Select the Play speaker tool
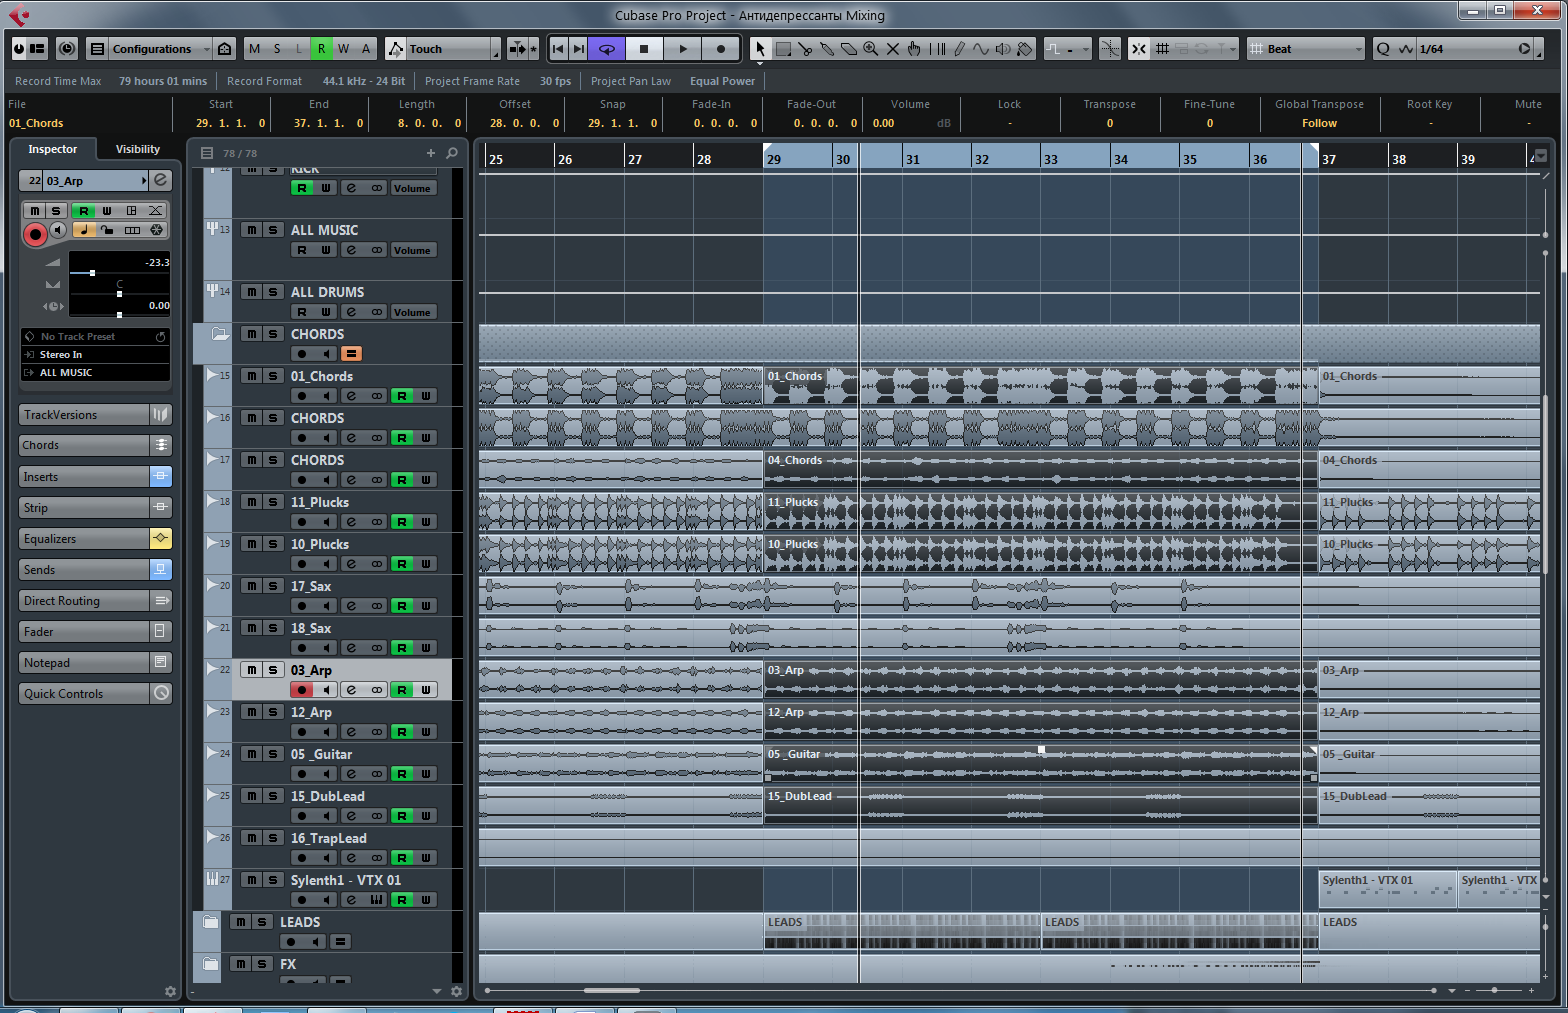 pyautogui.click(x=1003, y=48)
